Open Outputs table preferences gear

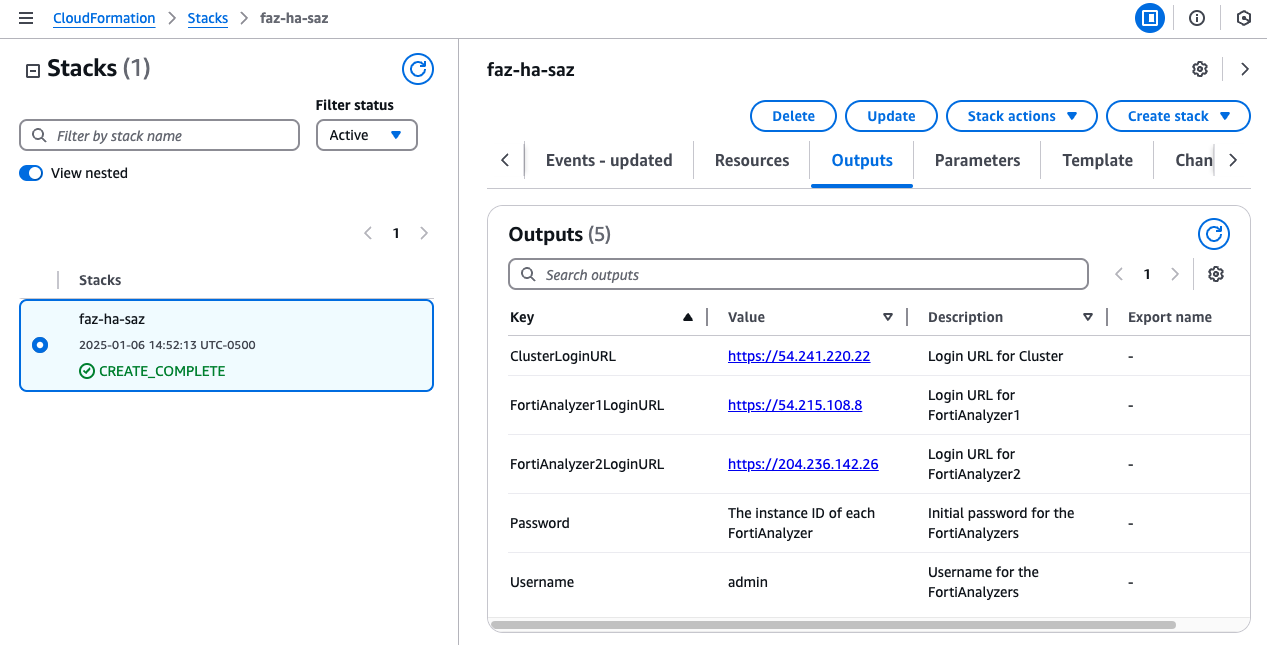[x=1216, y=274]
